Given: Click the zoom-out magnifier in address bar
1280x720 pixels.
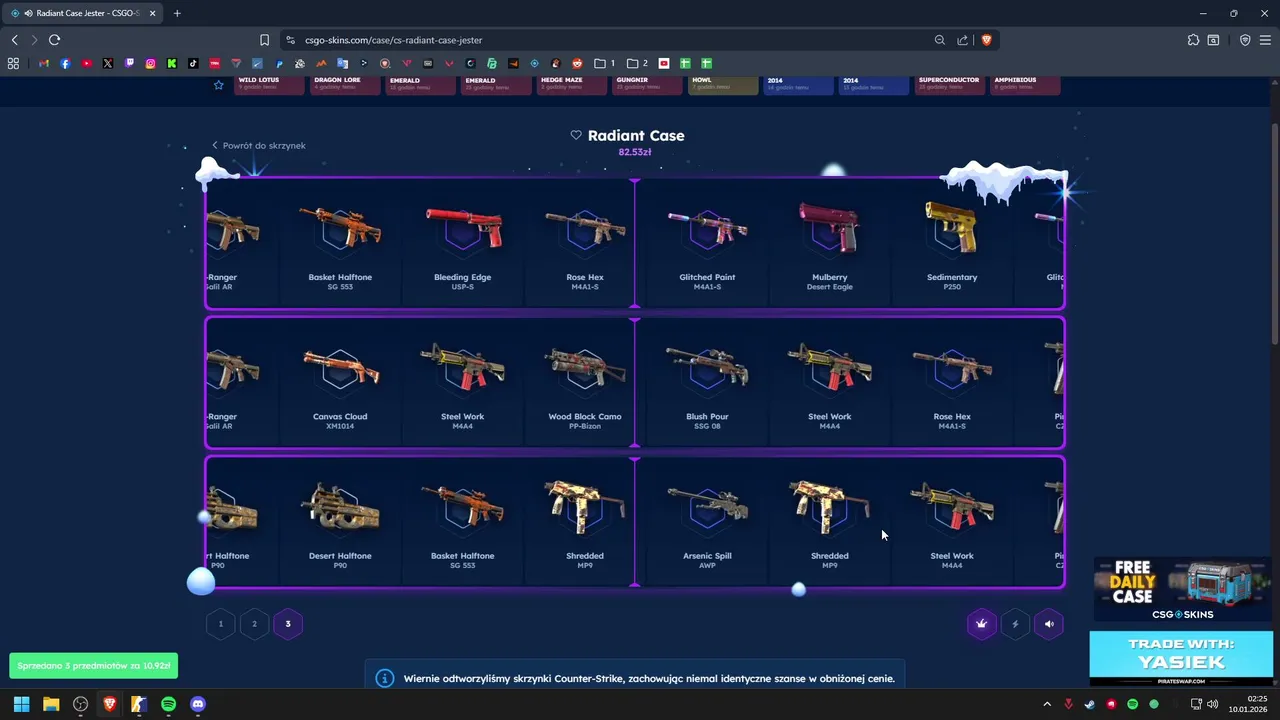Looking at the screenshot, I should pos(939,40).
